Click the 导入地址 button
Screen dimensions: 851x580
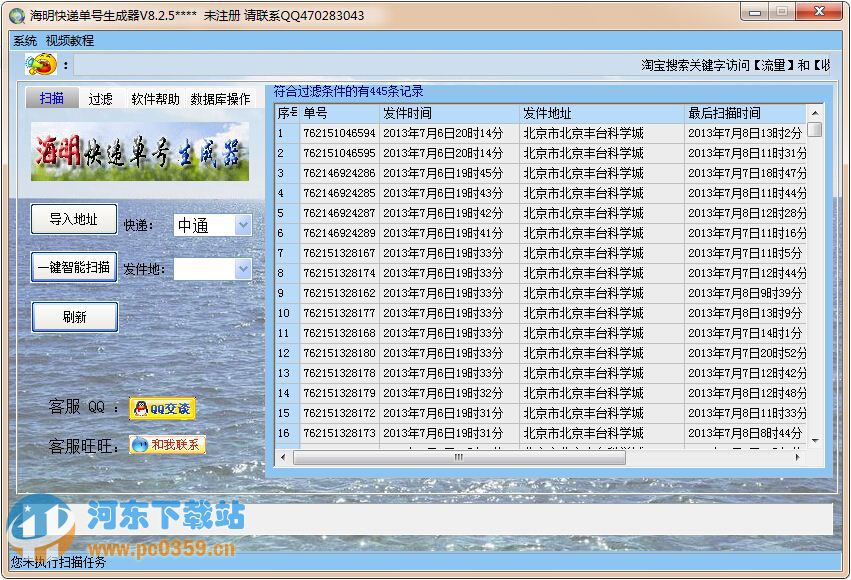(x=74, y=219)
